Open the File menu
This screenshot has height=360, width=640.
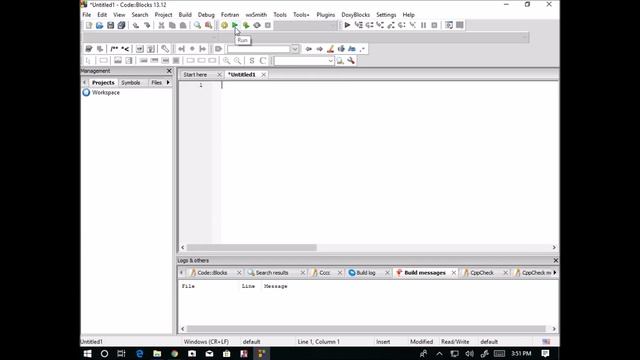click(x=87, y=15)
